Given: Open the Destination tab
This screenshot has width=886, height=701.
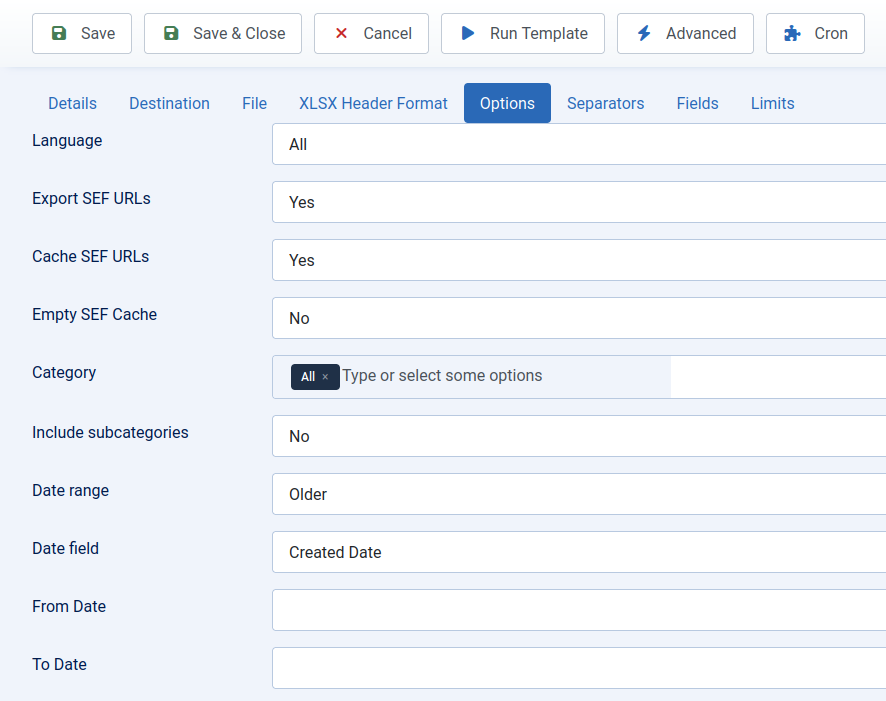Looking at the screenshot, I should click(169, 103).
